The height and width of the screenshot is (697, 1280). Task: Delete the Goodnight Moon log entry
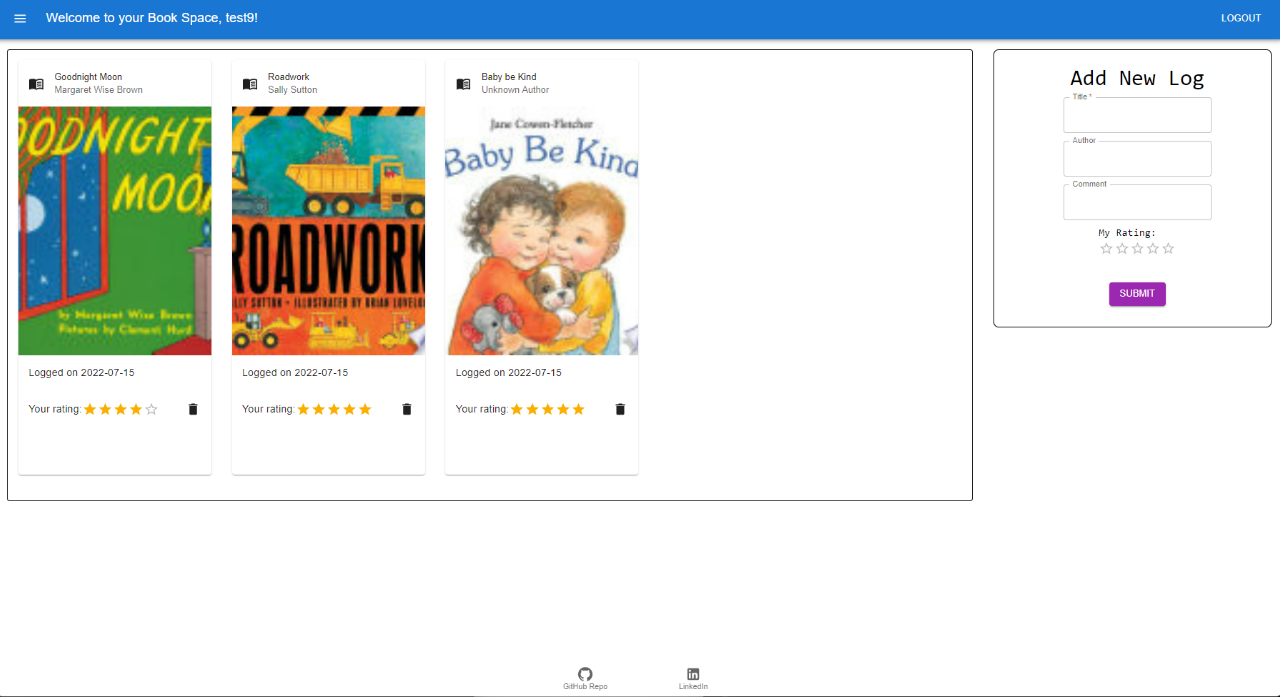point(192,408)
